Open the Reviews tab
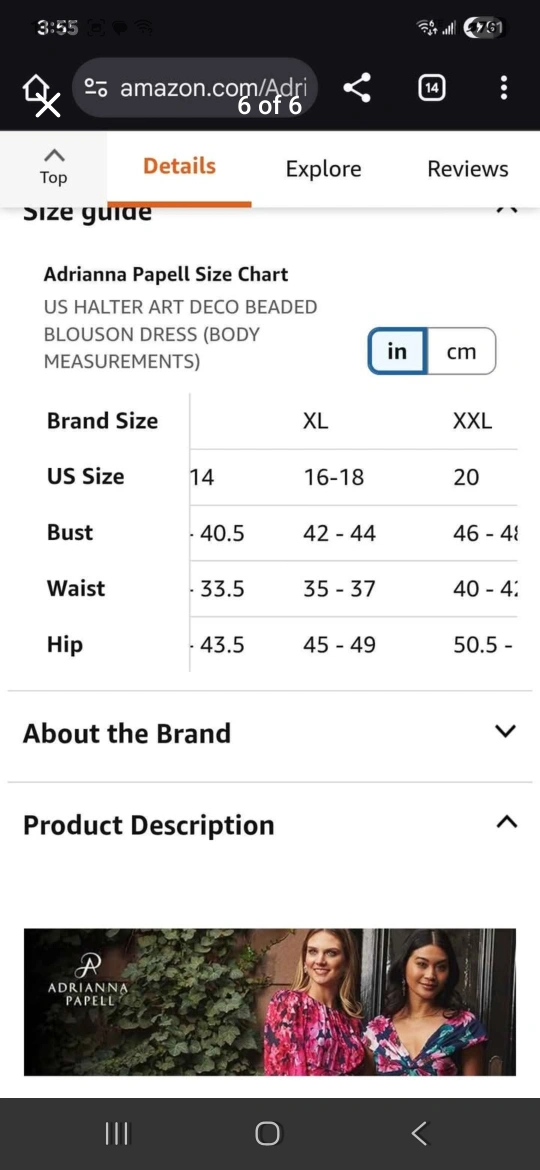The image size is (540, 1170). [x=468, y=169]
